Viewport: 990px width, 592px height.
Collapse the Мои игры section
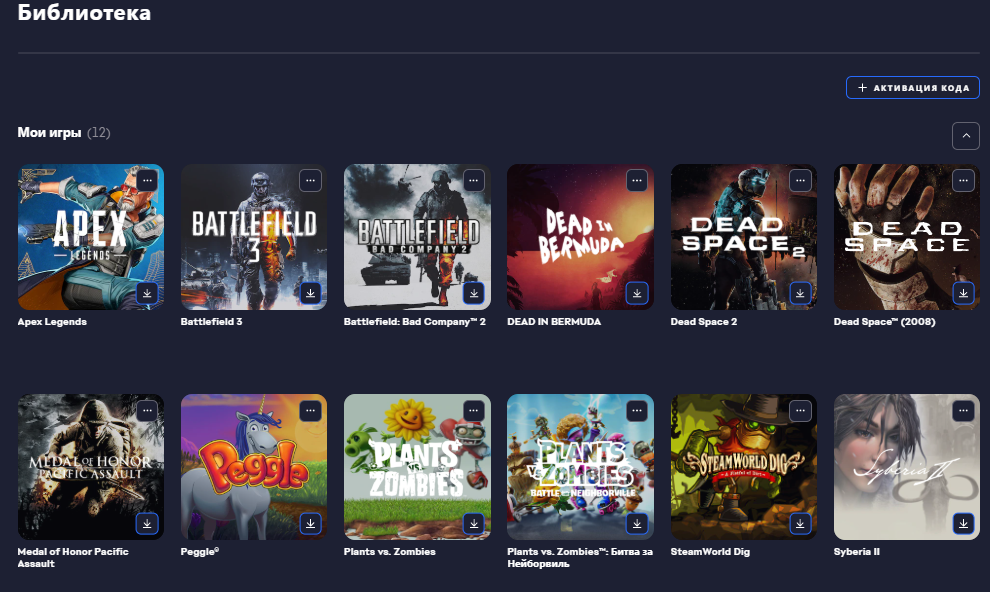[x=966, y=136]
